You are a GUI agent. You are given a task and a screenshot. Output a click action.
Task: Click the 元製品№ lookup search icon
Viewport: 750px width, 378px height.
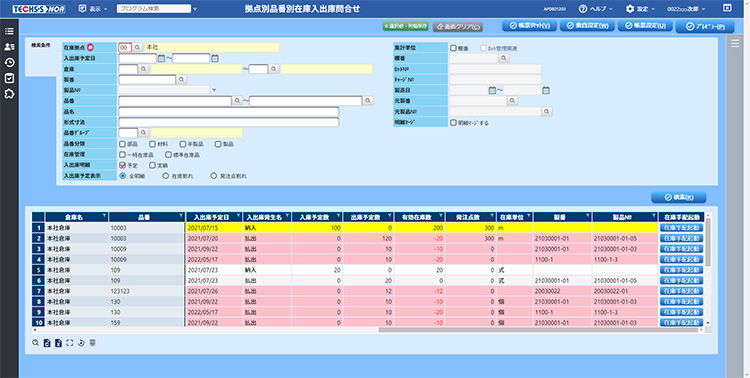pos(547,111)
